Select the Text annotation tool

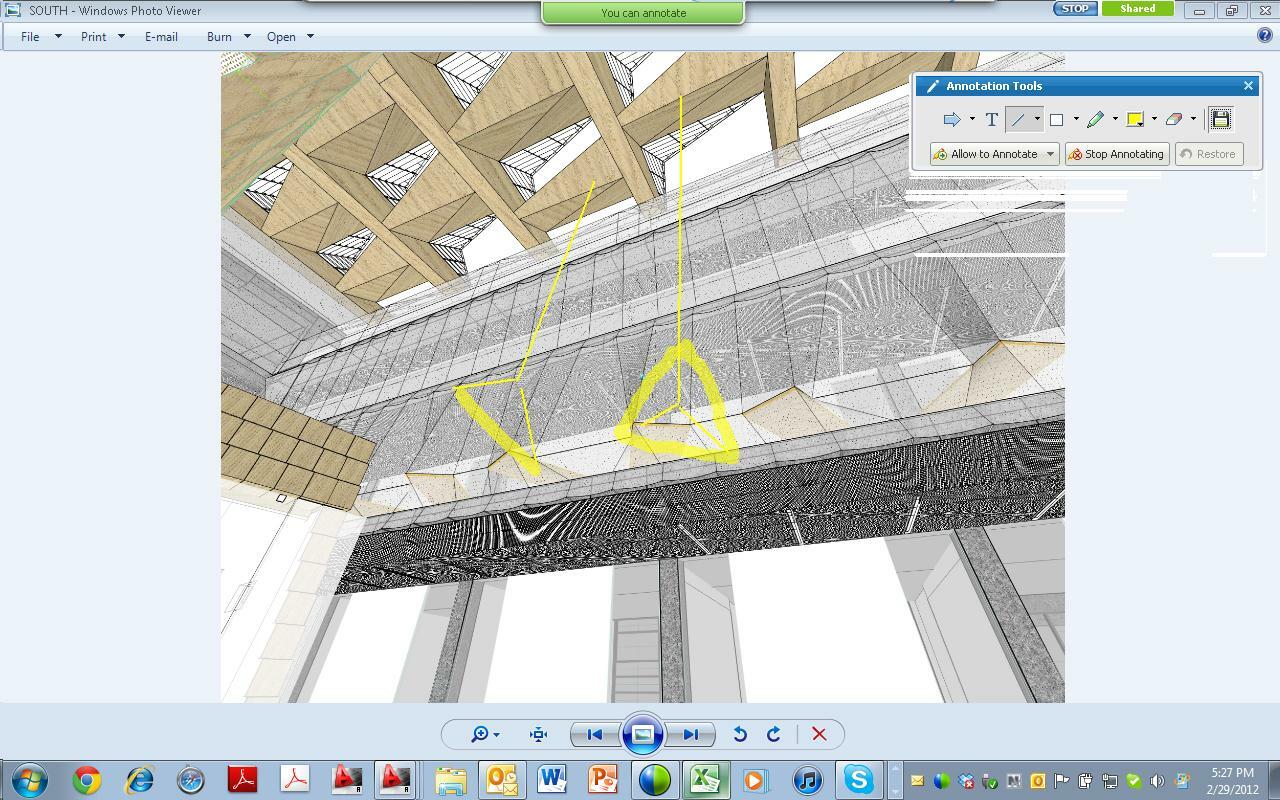point(991,120)
